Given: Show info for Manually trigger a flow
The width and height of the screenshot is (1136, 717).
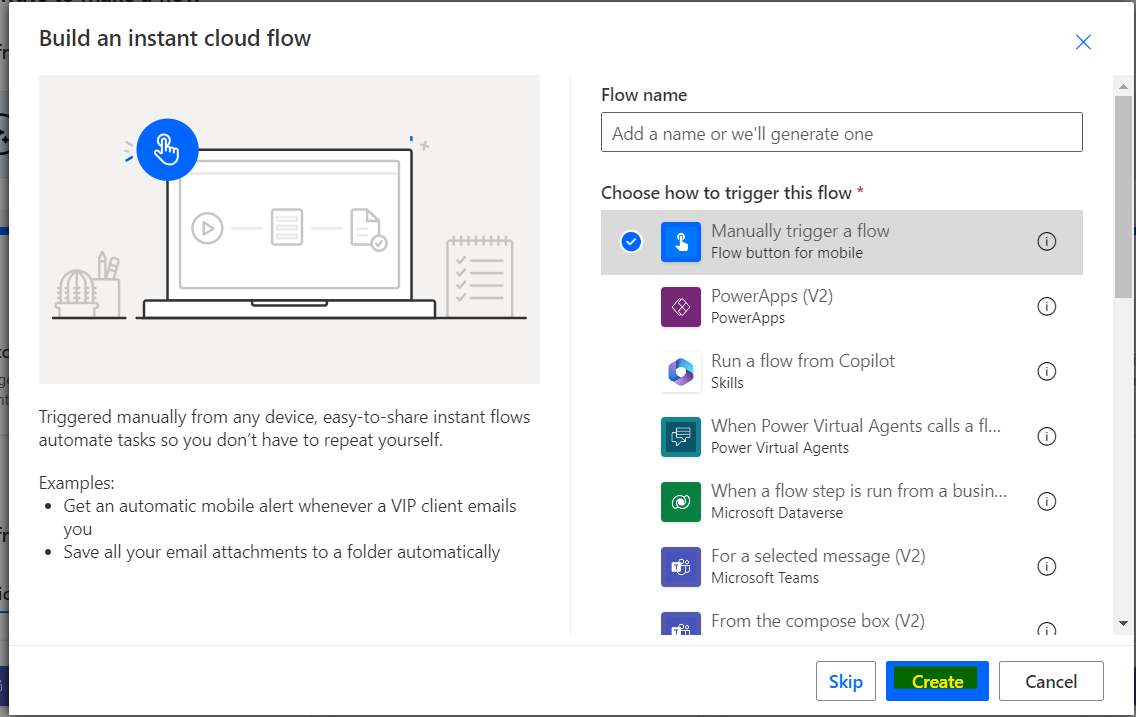Looking at the screenshot, I should (x=1046, y=241).
